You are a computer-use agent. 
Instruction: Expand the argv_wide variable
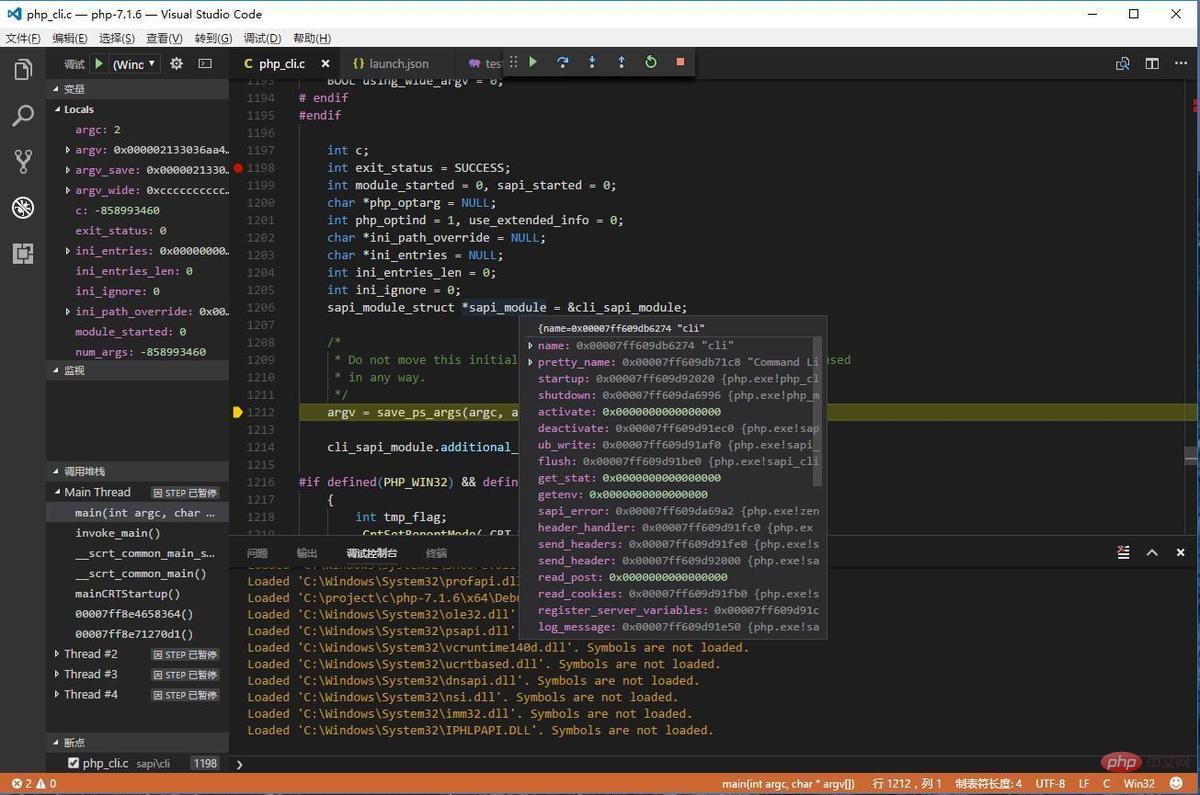(x=67, y=190)
